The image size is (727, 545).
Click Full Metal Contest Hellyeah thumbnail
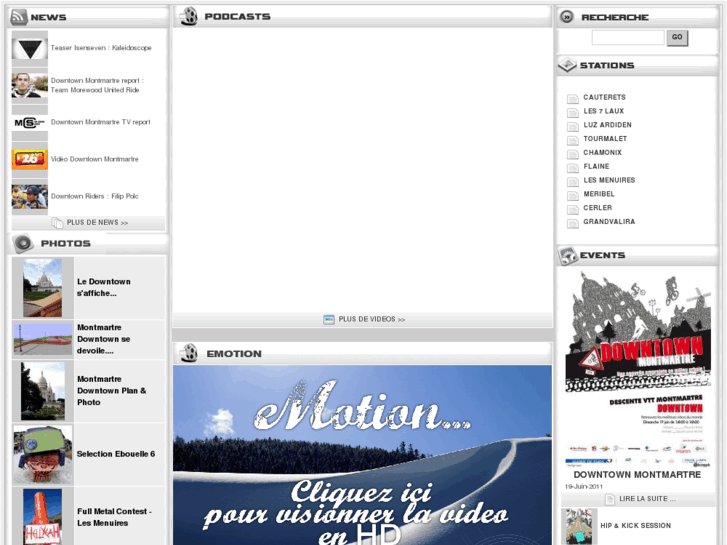[x=43, y=517]
